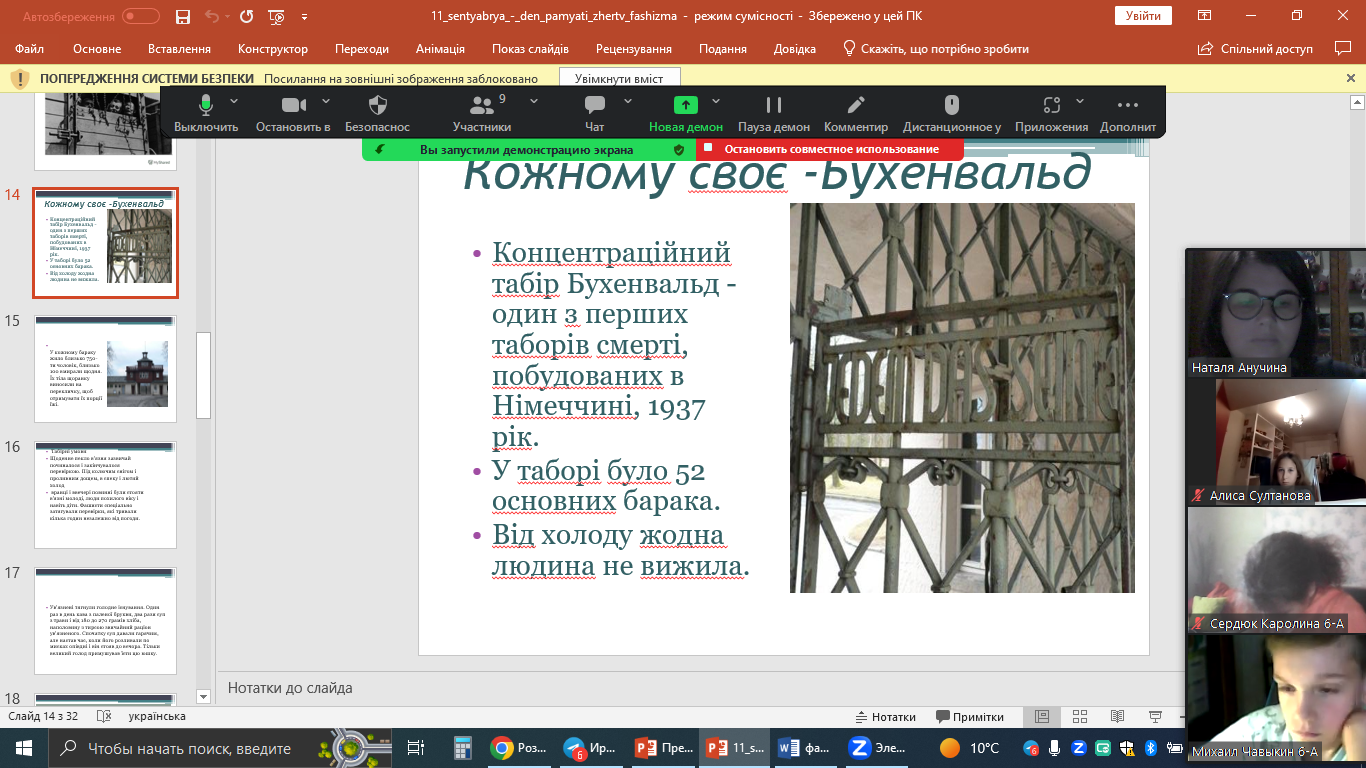Save the presentation with floppy disk icon
1366x768 pixels.
[x=182, y=16]
